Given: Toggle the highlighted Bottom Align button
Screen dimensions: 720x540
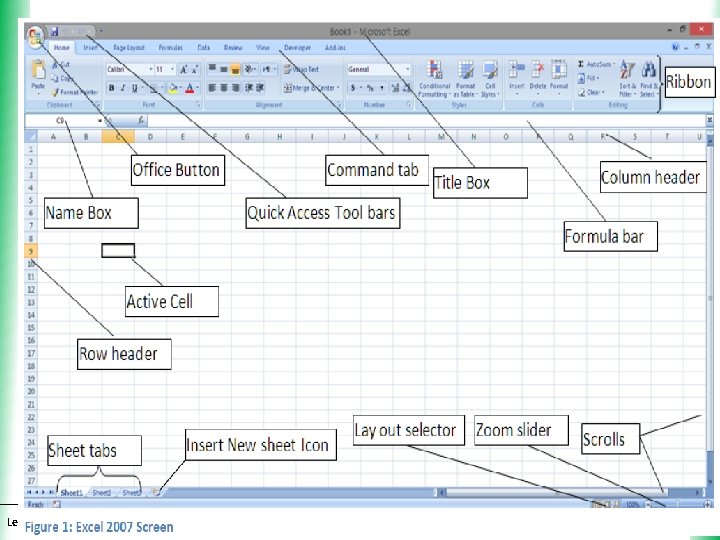Looking at the screenshot, I should (x=235, y=69).
